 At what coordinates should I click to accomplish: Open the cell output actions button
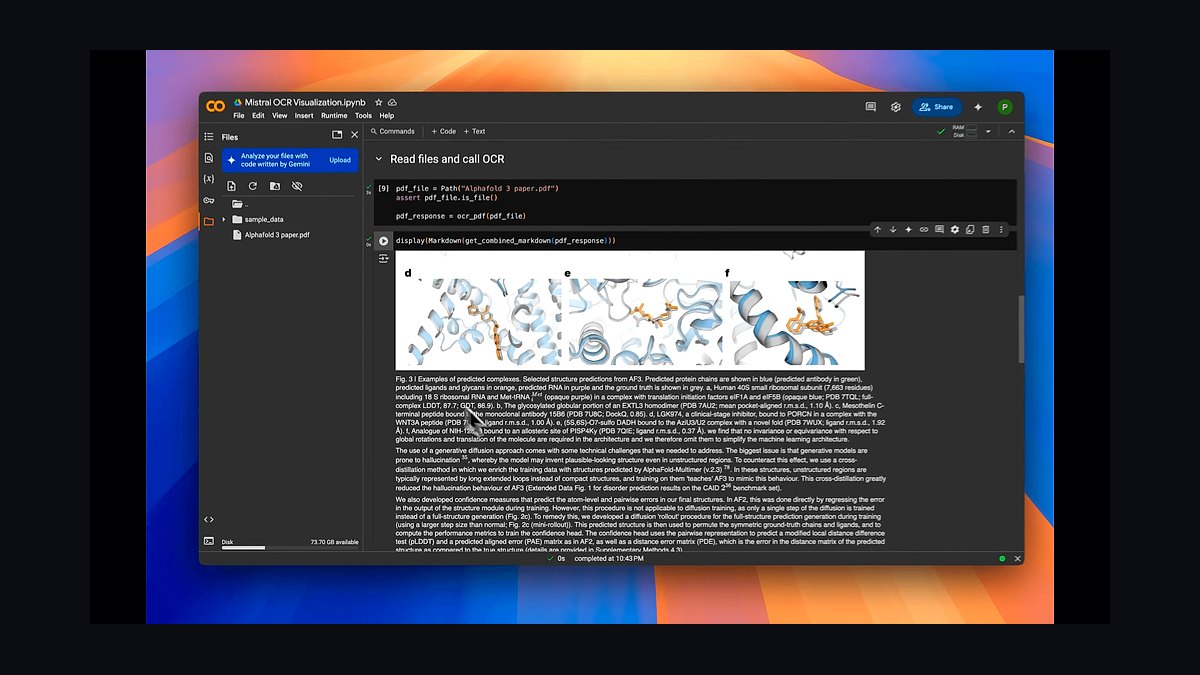[383, 259]
